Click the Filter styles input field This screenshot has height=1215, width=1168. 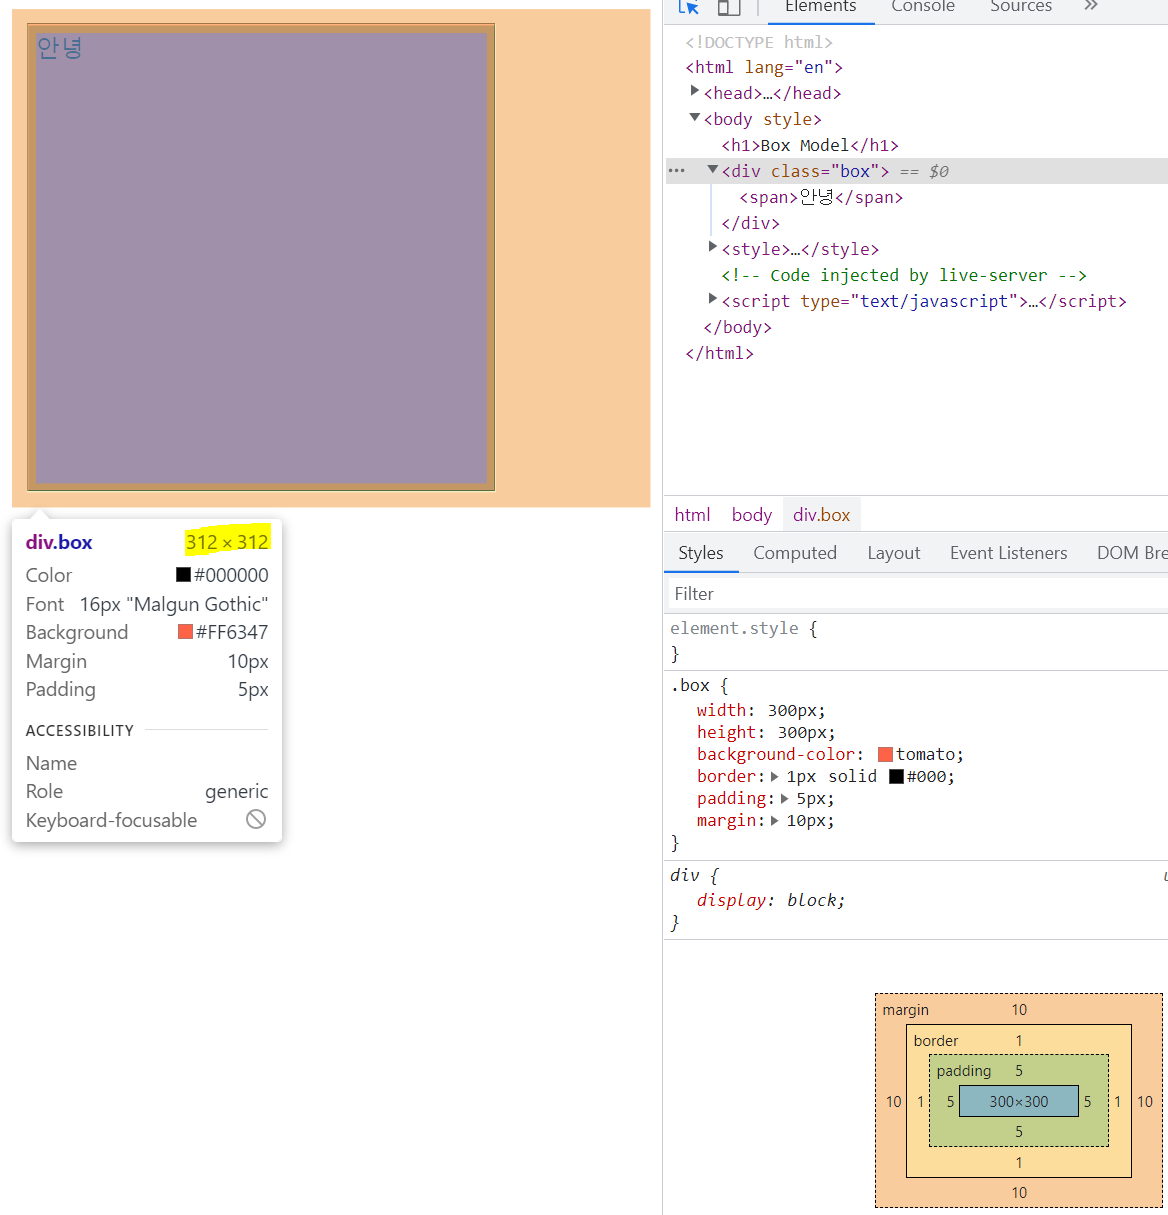916,594
